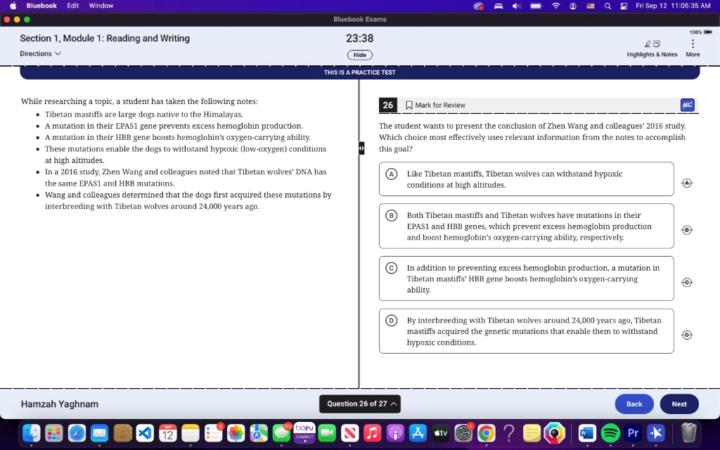Open Photos from the dock
This screenshot has height=450, width=720.
point(236,433)
